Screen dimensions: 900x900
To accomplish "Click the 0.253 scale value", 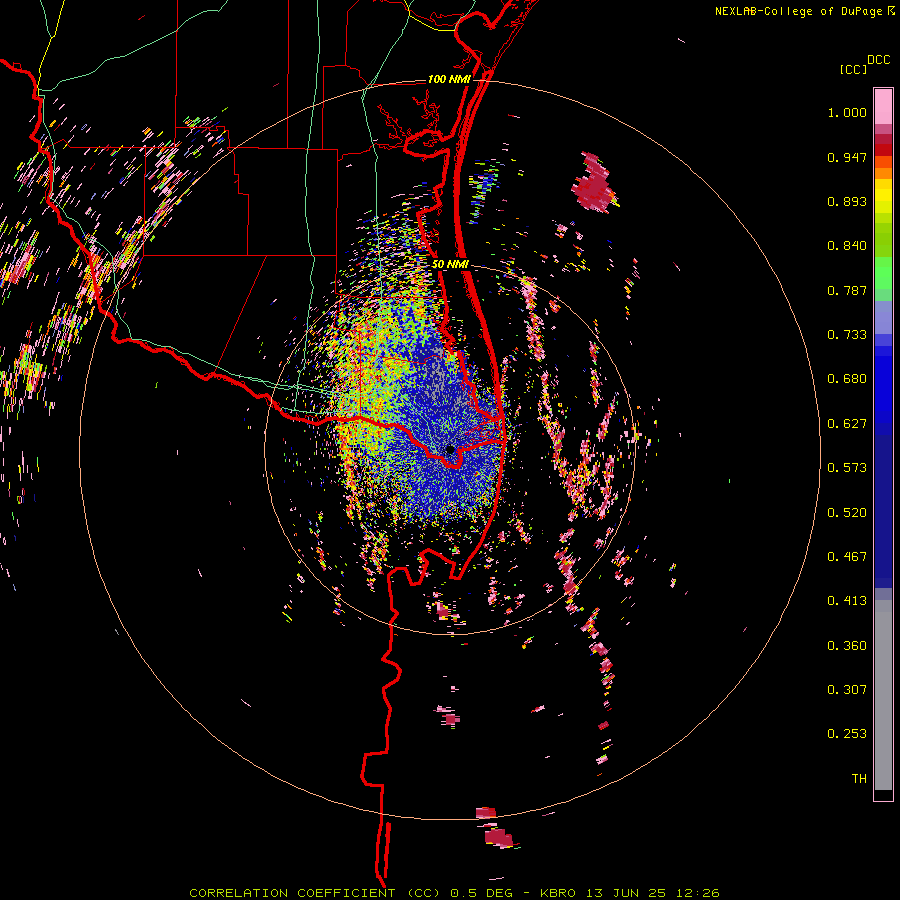I will [847, 734].
